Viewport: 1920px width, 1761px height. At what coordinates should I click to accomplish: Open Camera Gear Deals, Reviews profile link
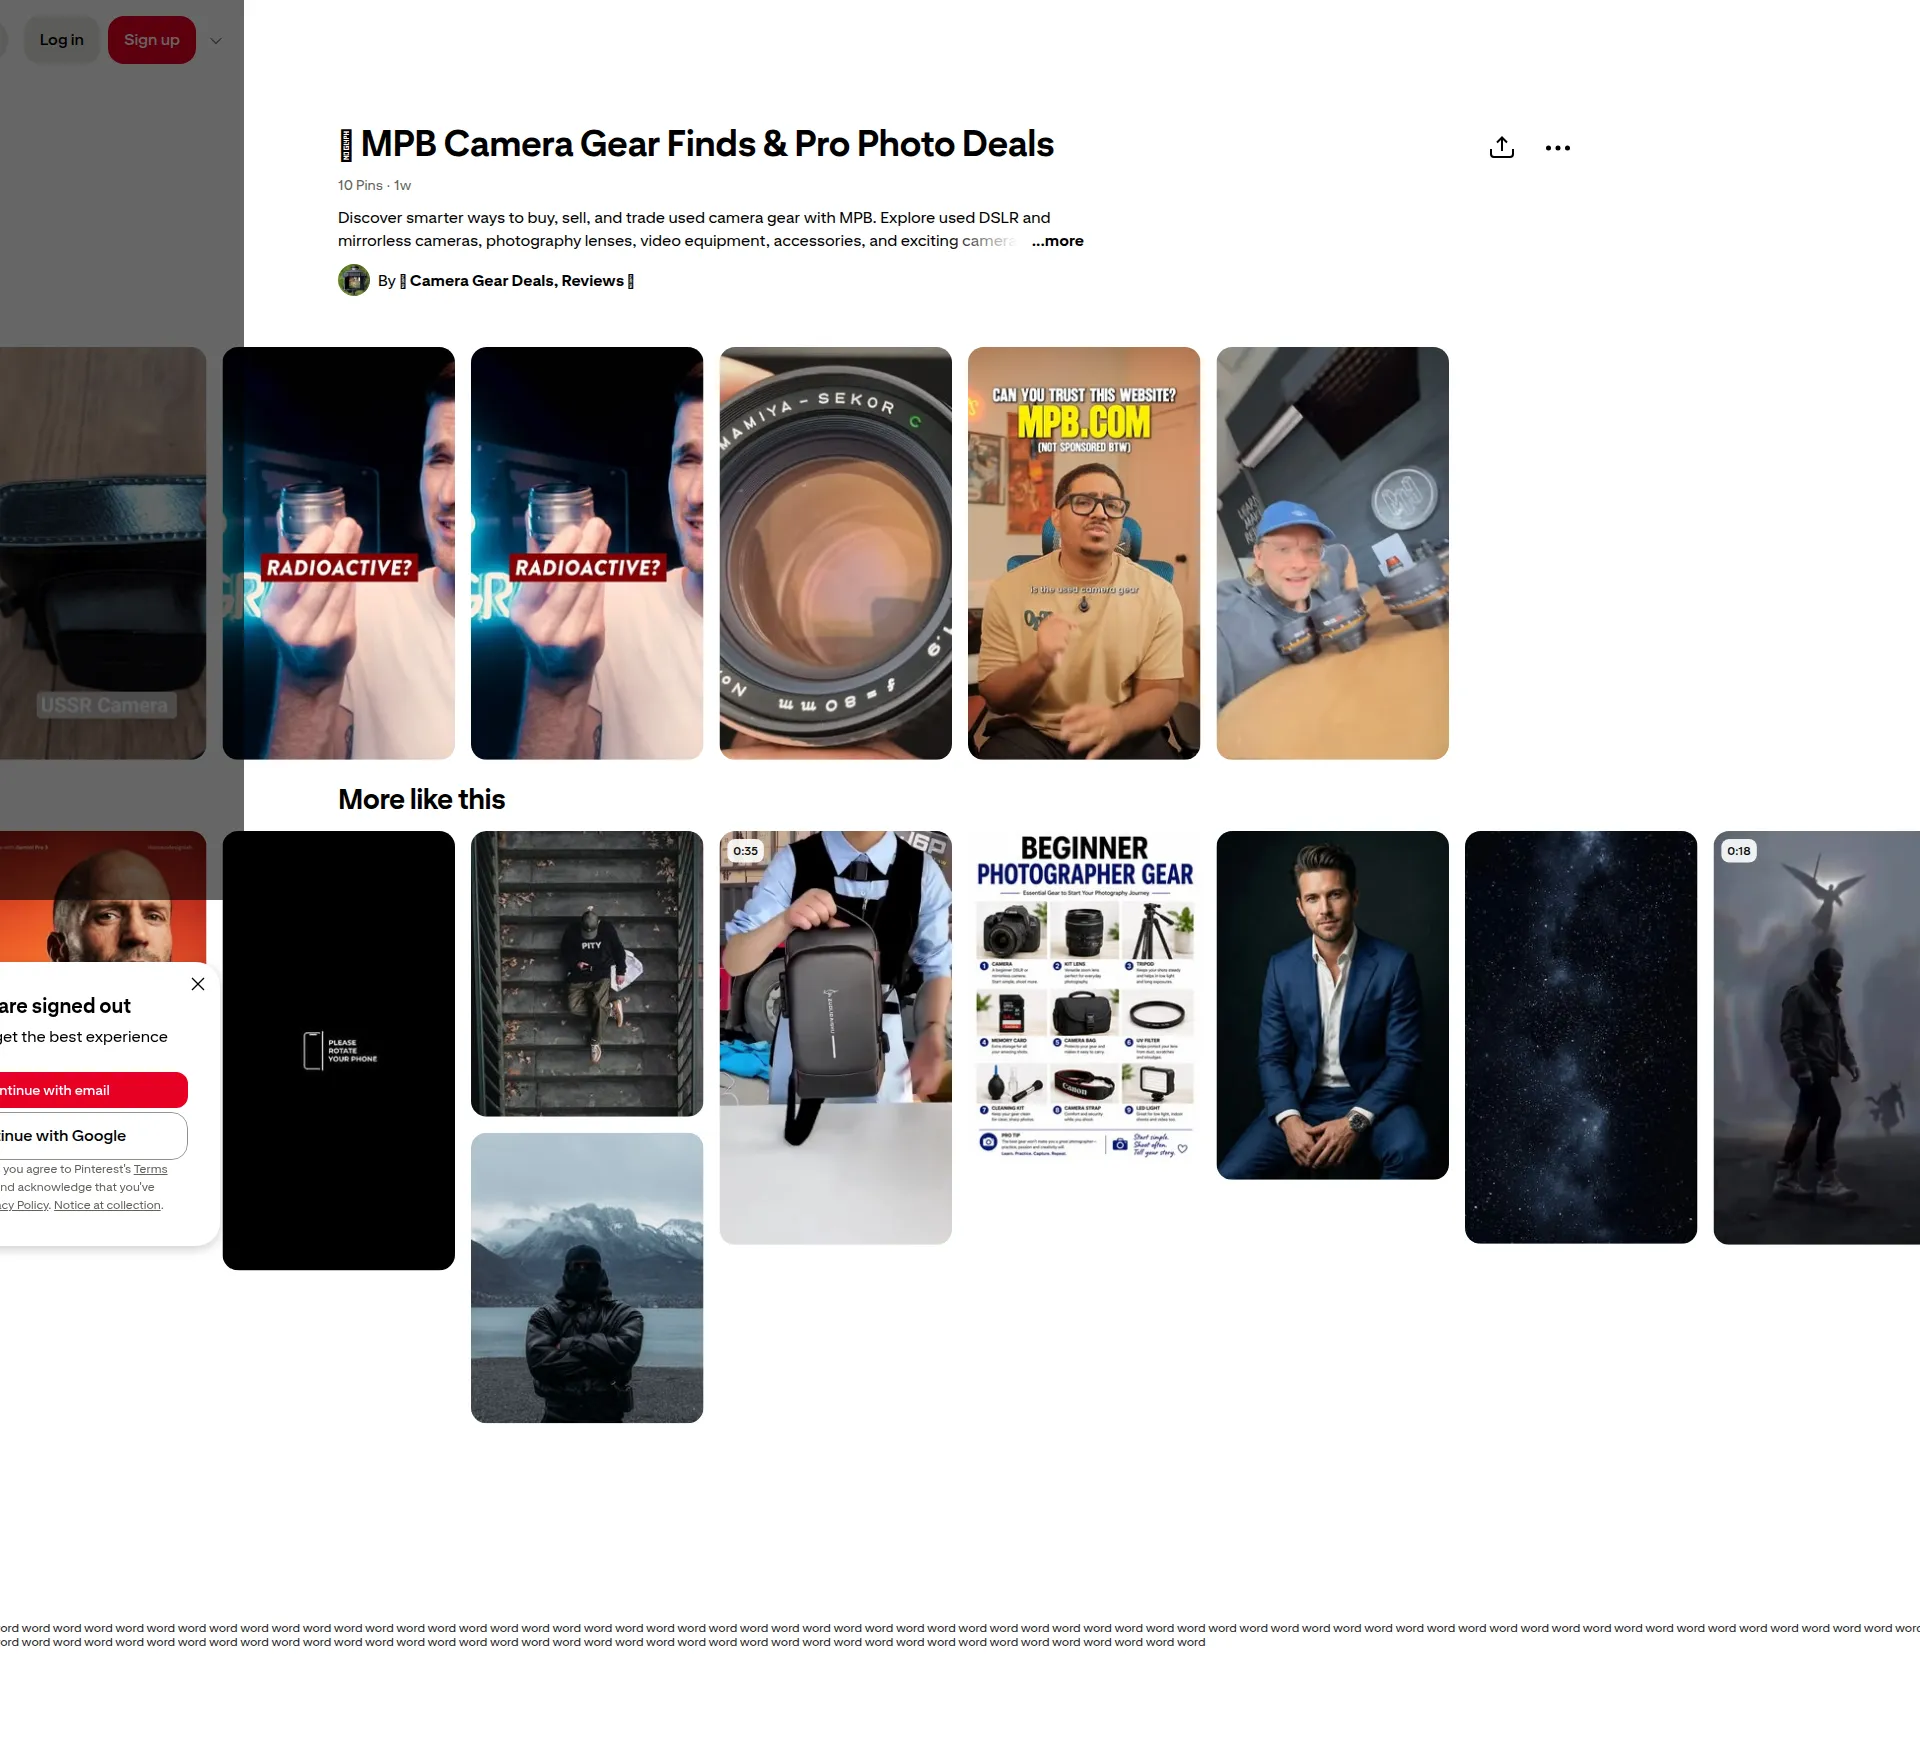[x=516, y=281]
